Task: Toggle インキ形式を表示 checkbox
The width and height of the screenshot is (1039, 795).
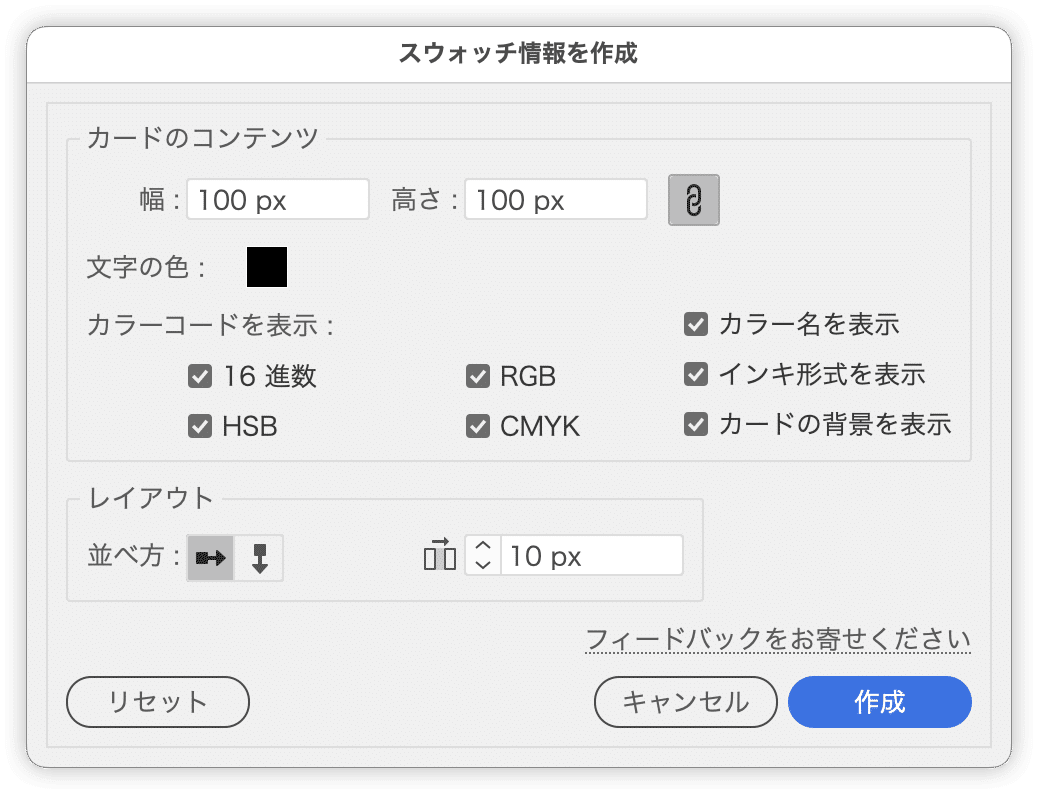Action: pos(696,374)
